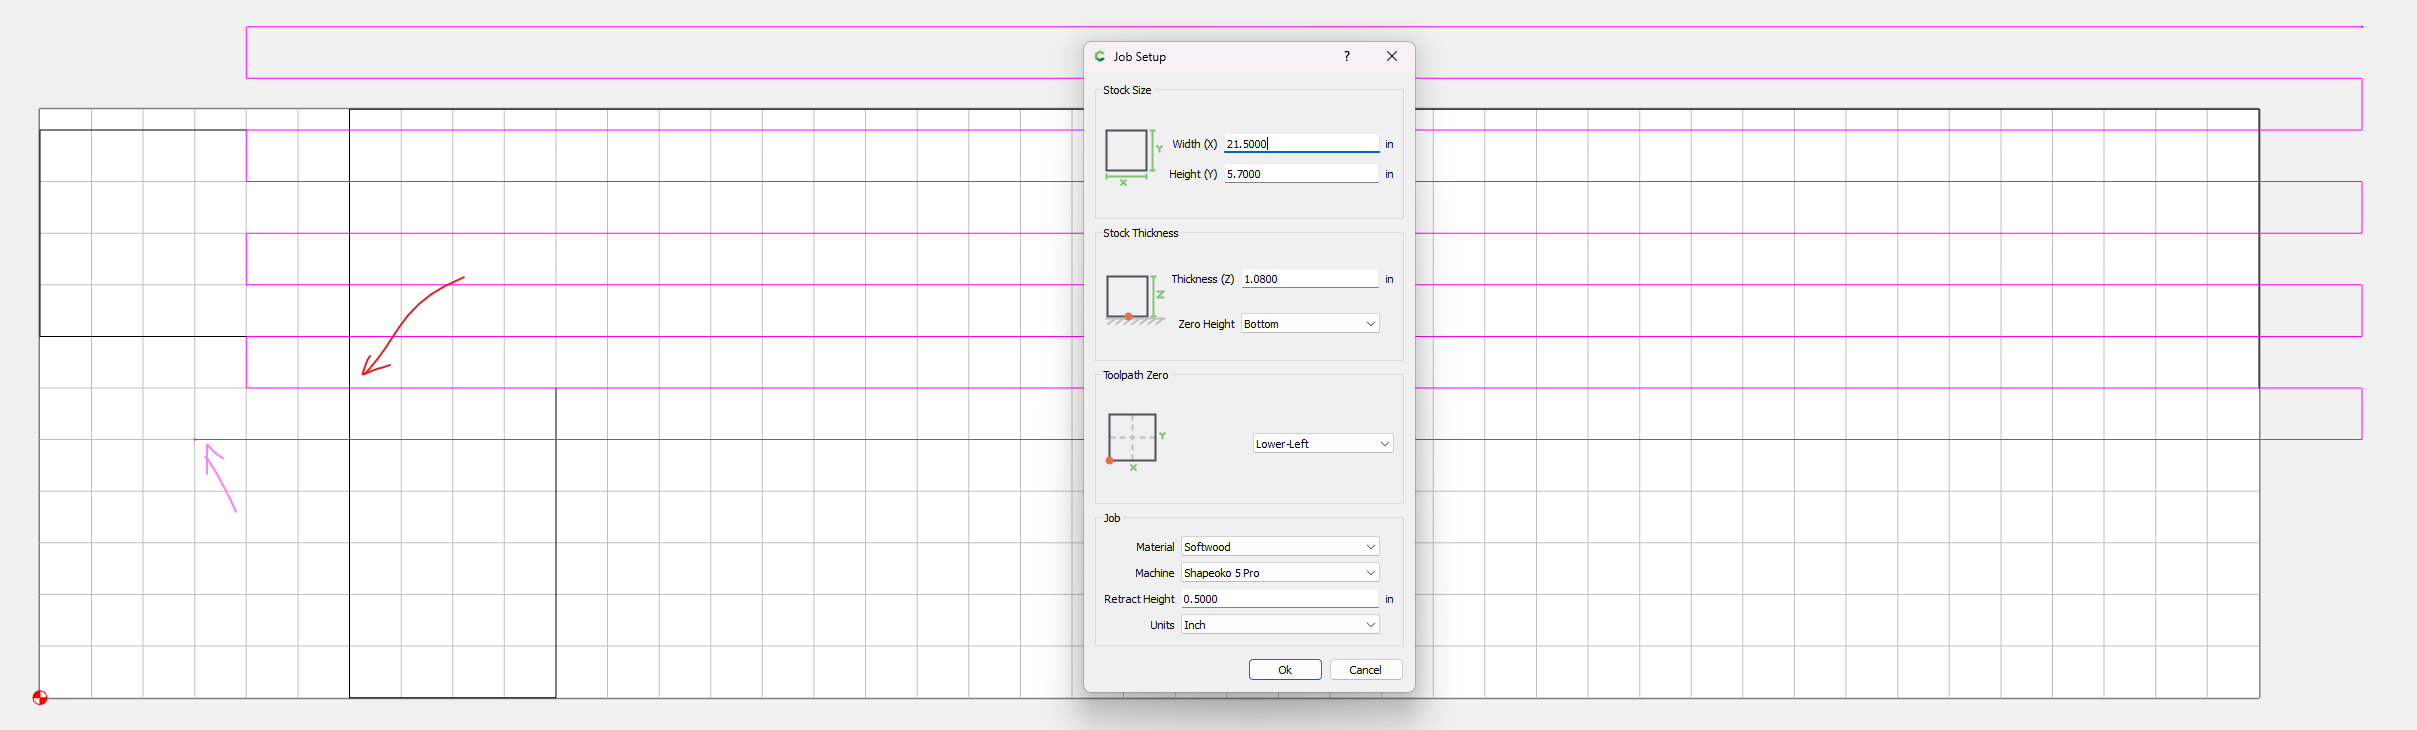
Task: Expand the Toolpath Zero Lower-Left dropdown
Action: coord(1322,444)
